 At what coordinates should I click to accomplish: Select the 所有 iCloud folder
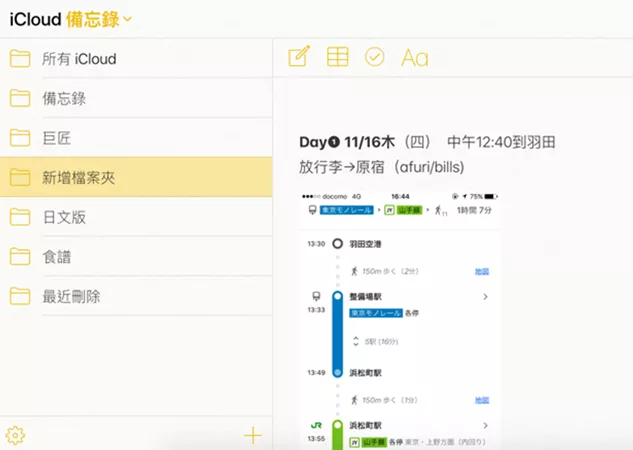pos(79,59)
